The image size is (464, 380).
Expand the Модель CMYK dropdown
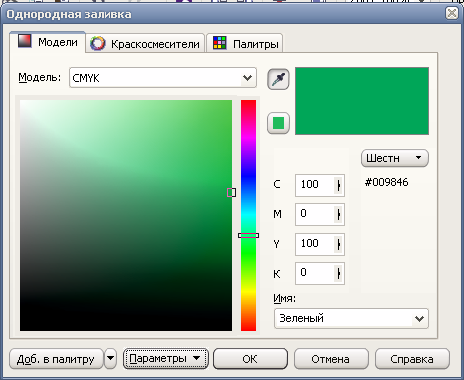click(247, 78)
